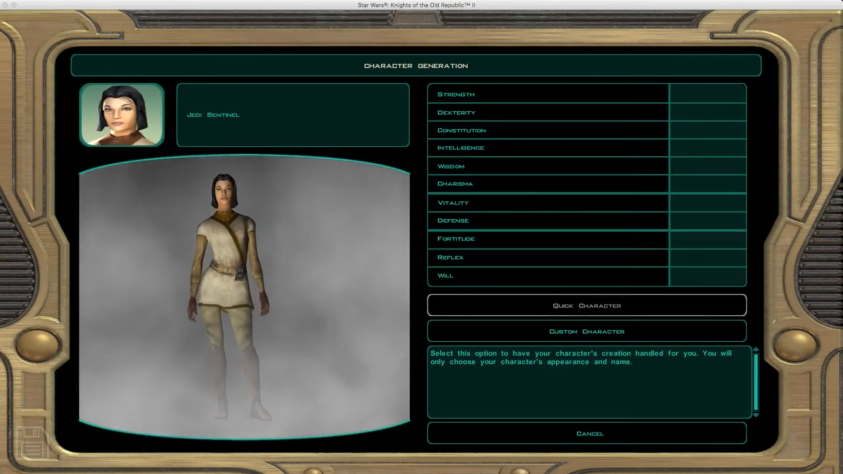Select the Fortitude stat row
Viewport: 843px width, 474px height.
587,239
